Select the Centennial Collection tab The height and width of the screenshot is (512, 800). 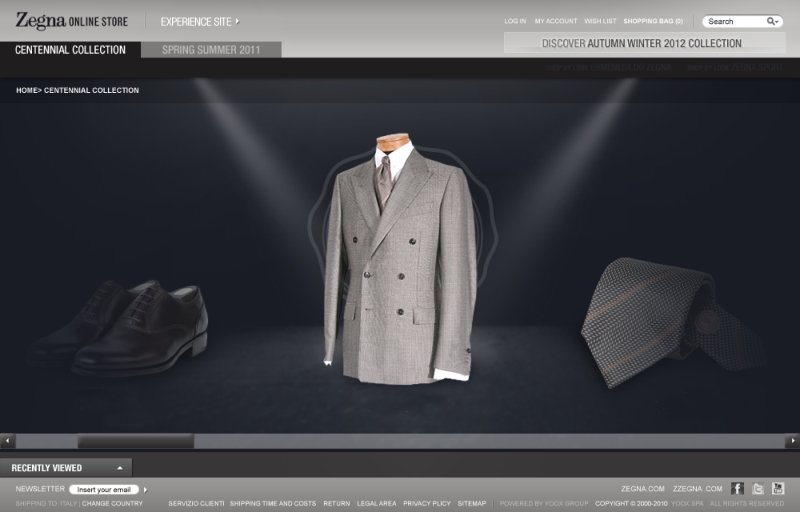pyautogui.click(x=70, y=50)
